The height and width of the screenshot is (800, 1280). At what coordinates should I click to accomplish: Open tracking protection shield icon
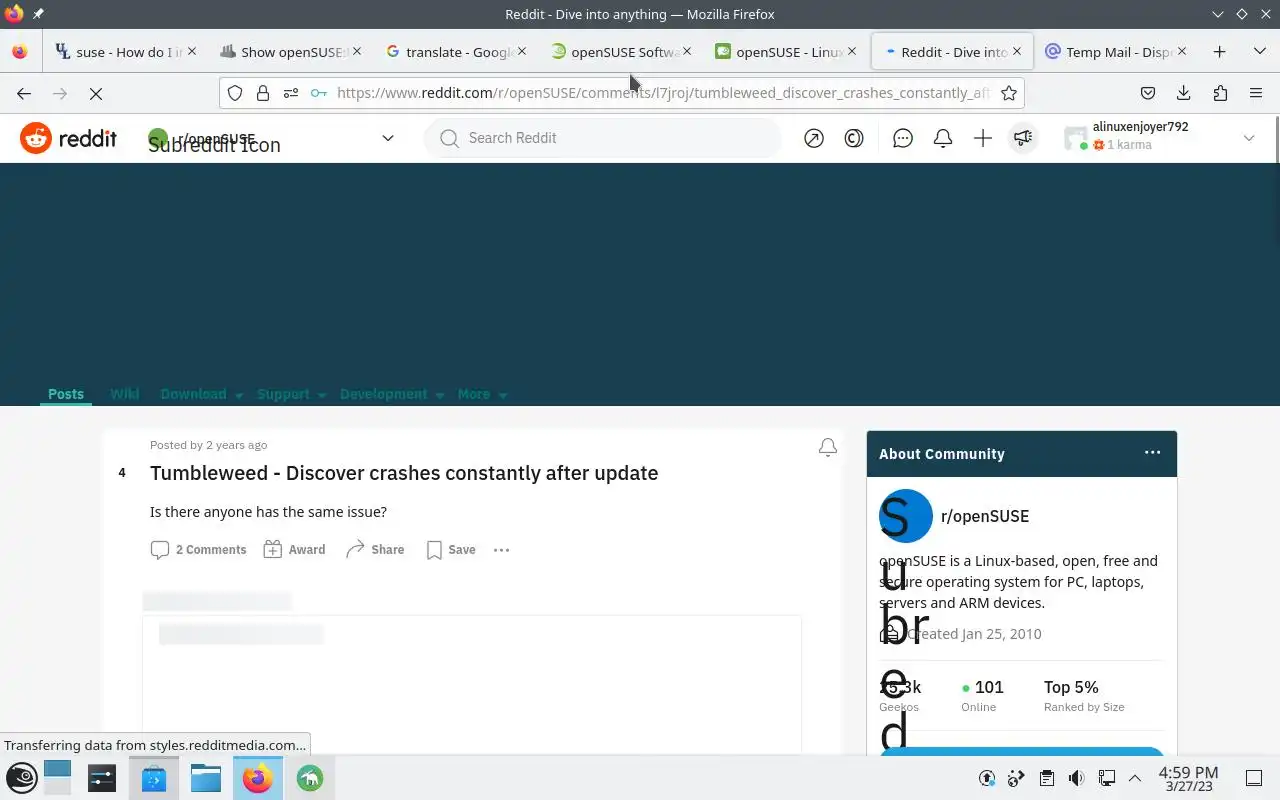(x=234, y=93)
